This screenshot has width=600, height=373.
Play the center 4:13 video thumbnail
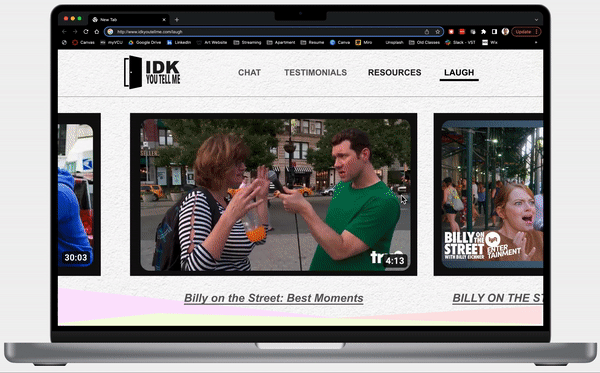pos(274,194)
